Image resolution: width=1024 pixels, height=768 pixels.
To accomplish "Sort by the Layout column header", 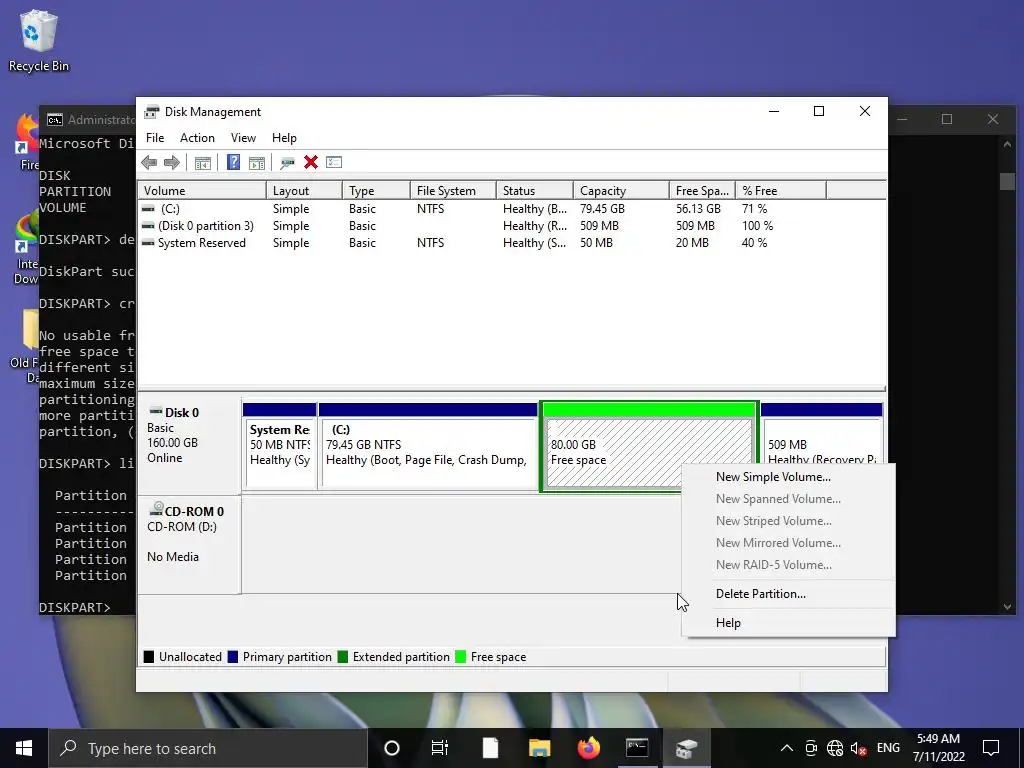I will [x=304, y=191].
